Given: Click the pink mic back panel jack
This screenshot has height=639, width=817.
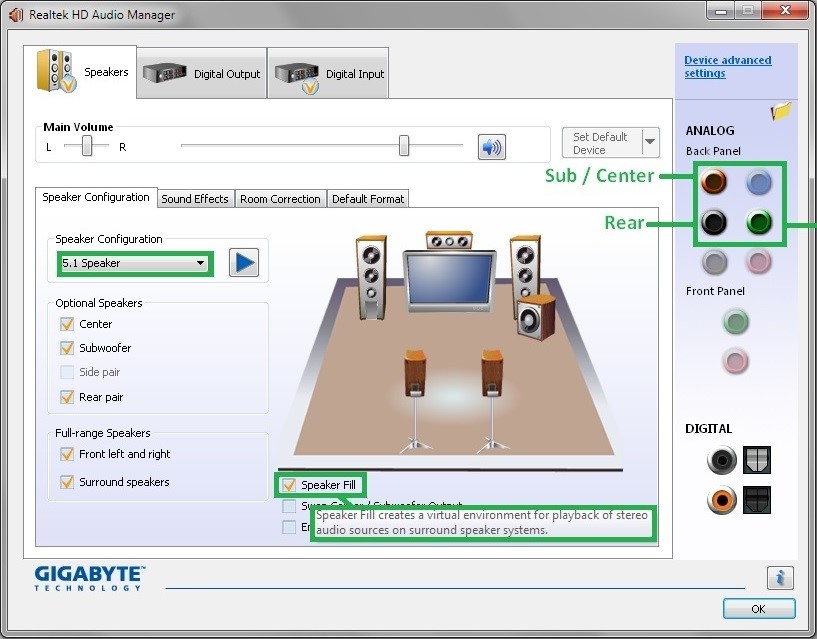Looking at the screenshot, I should point(758,262).
